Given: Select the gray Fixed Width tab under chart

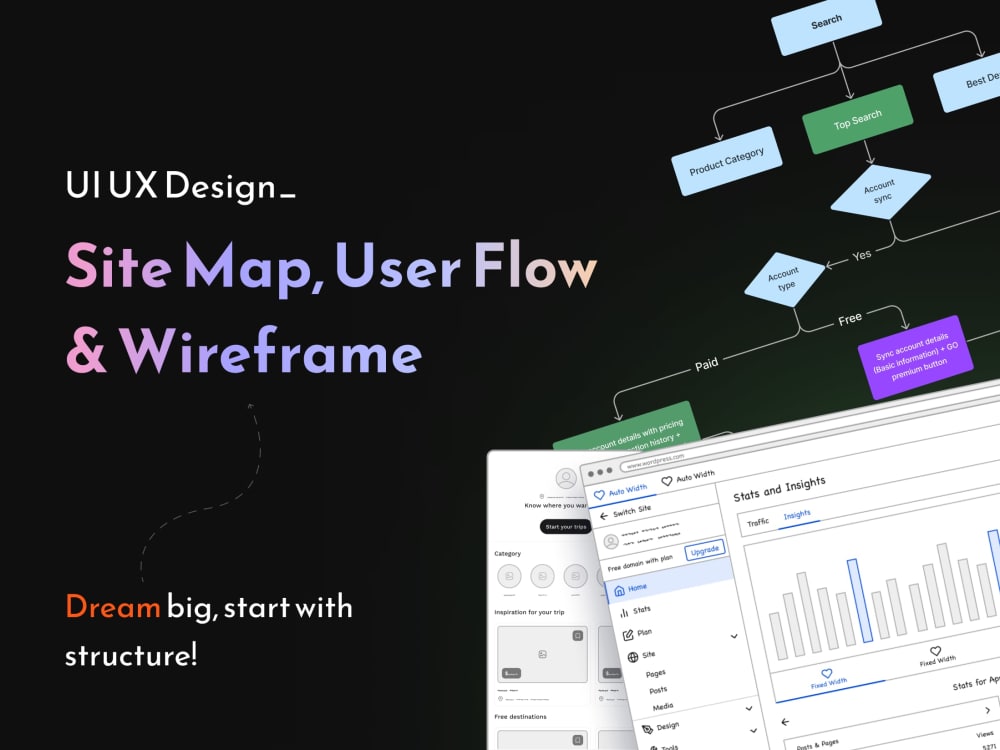Looking at the screenshot, I should 937,656.
